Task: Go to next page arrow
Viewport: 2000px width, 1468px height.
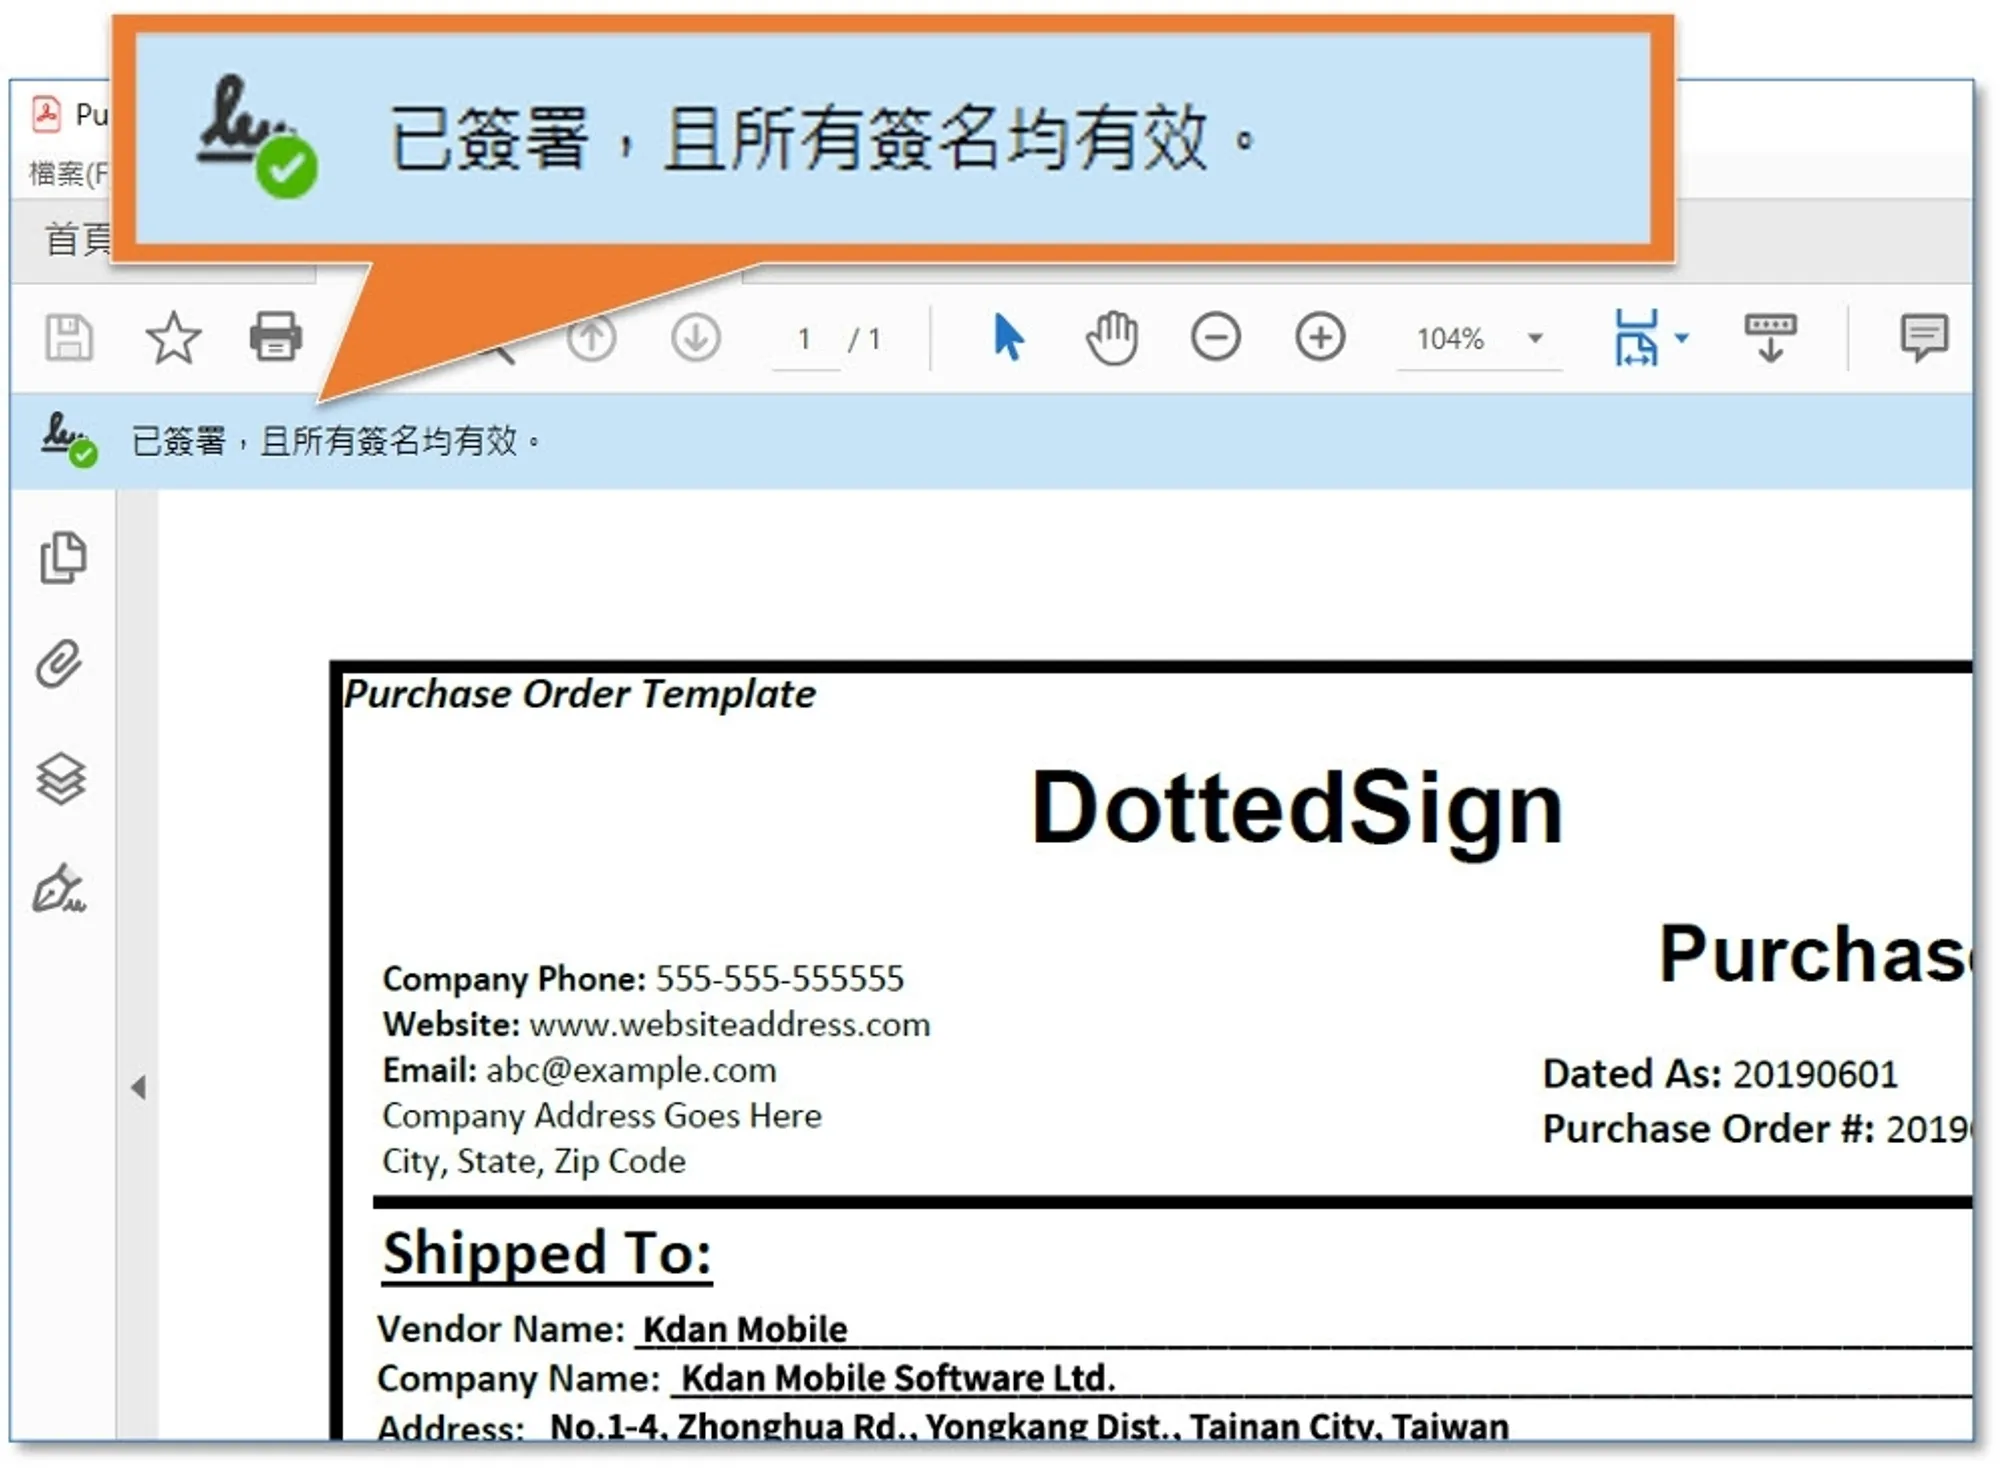Action: 696,338
